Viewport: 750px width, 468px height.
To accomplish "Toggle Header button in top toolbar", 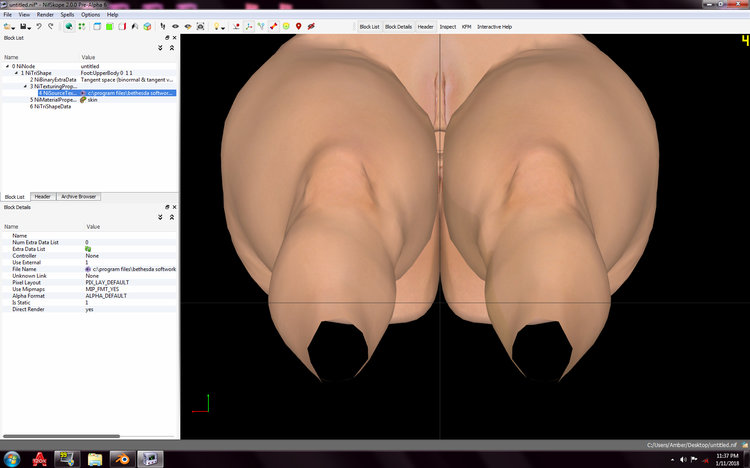I will (x=425, y=27).
